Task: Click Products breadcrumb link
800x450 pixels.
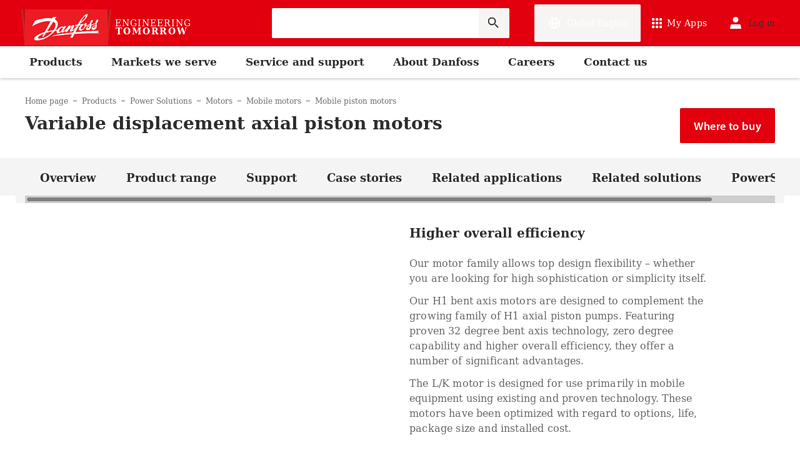Action: [x=99, y=101]
